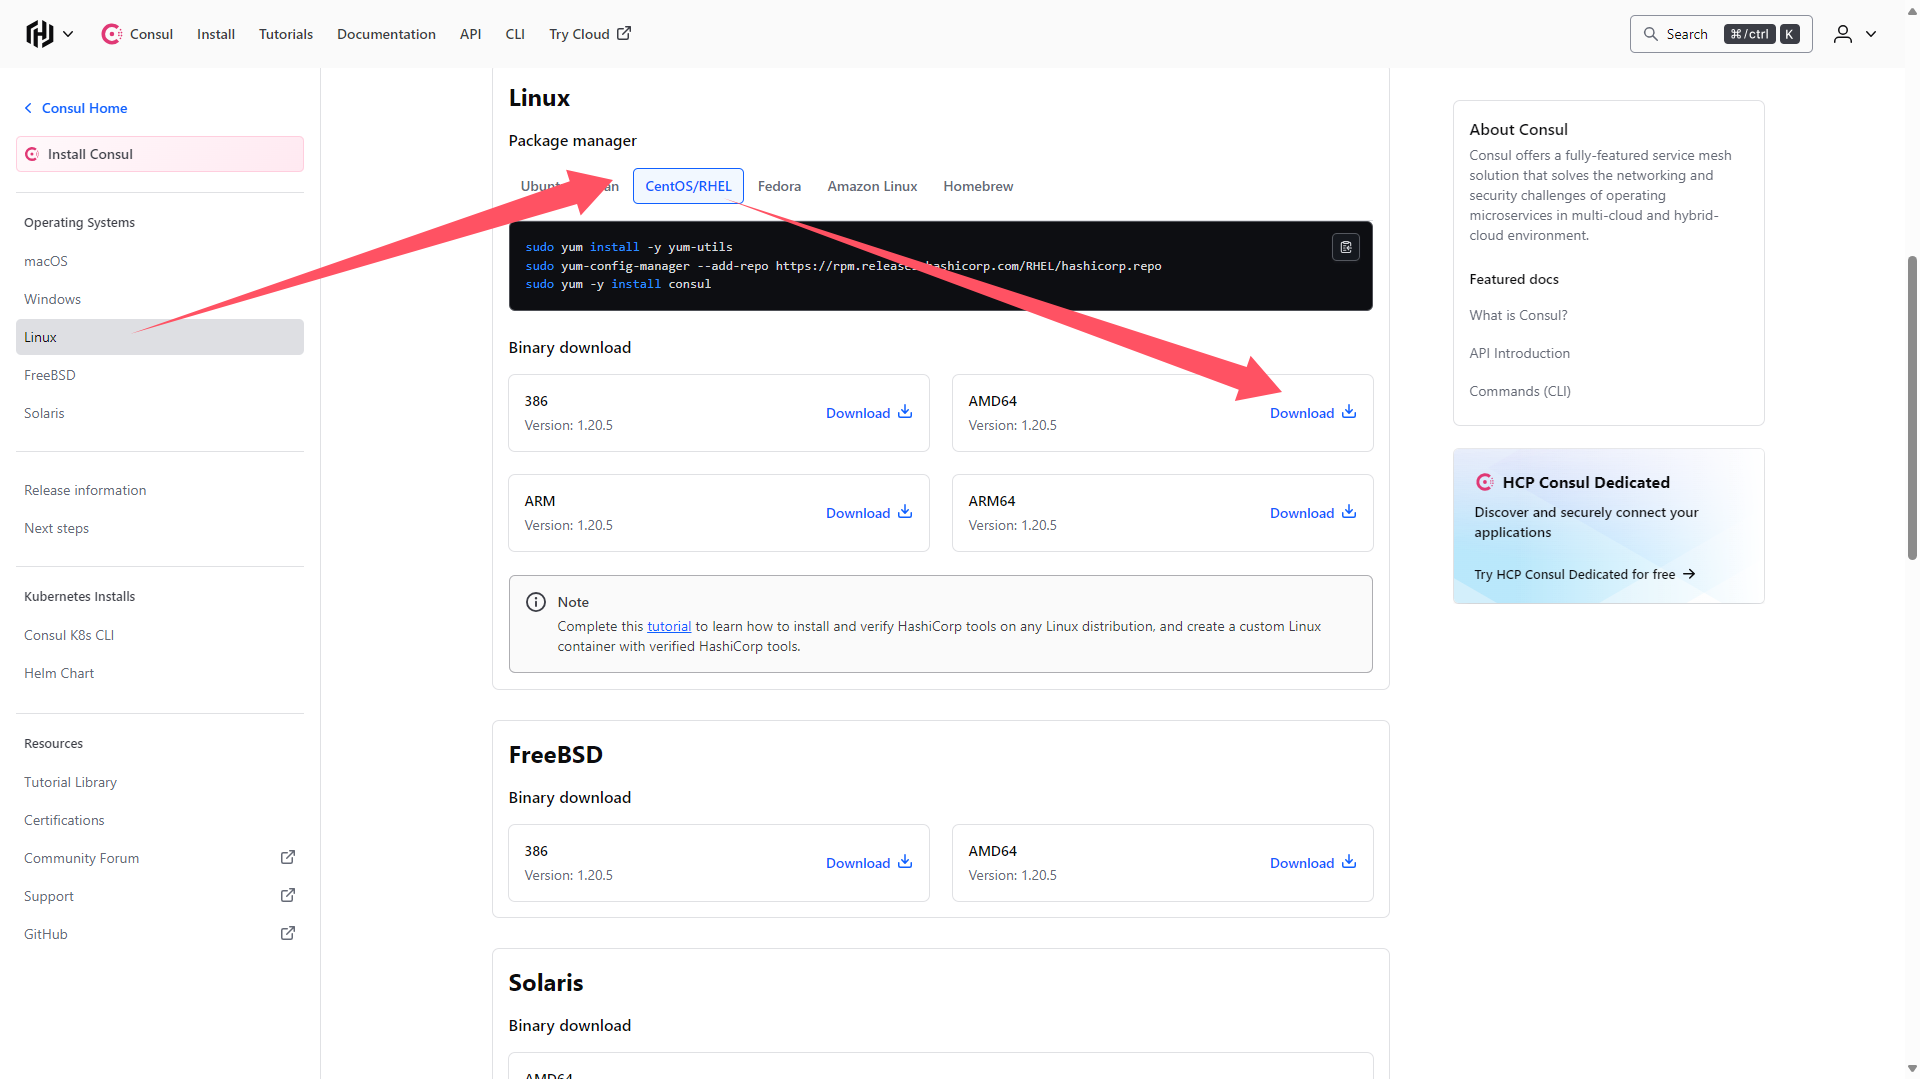Open the Install nav item

(x=216, y=34)
